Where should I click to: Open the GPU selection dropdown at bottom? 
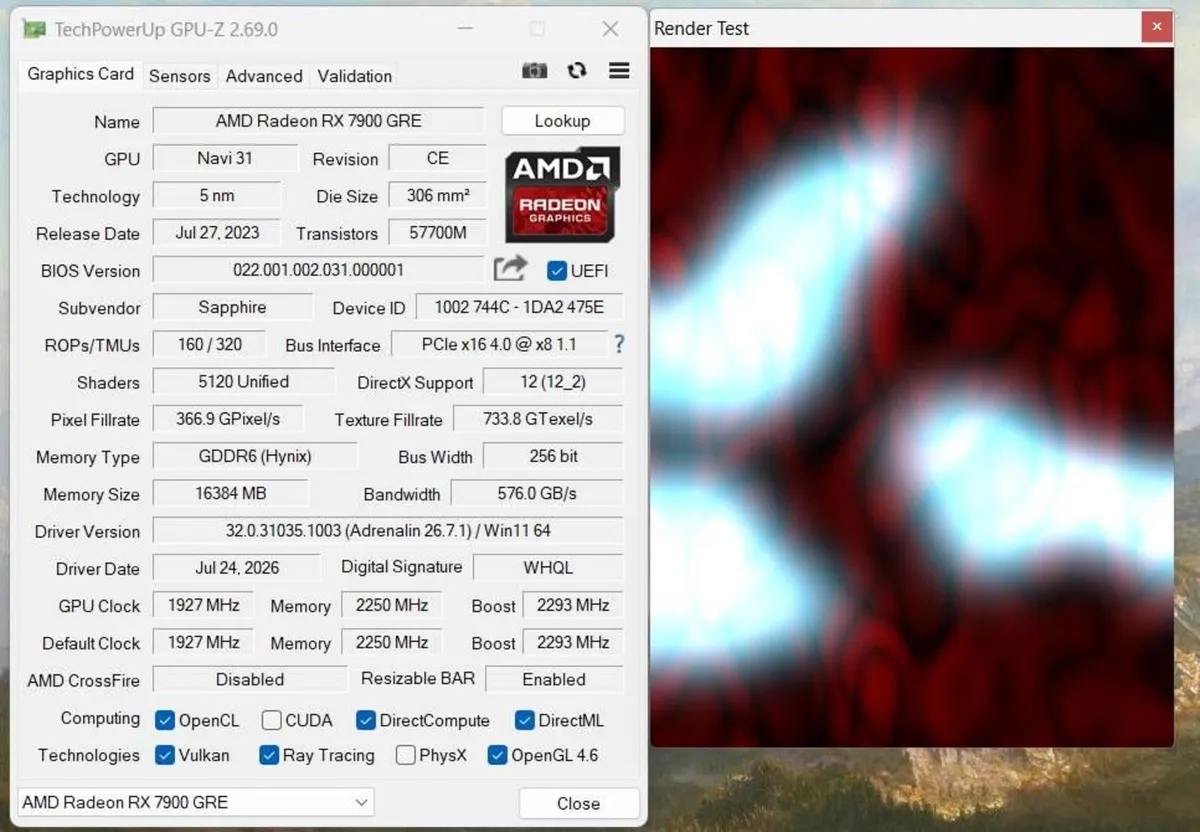click(196, 802)
